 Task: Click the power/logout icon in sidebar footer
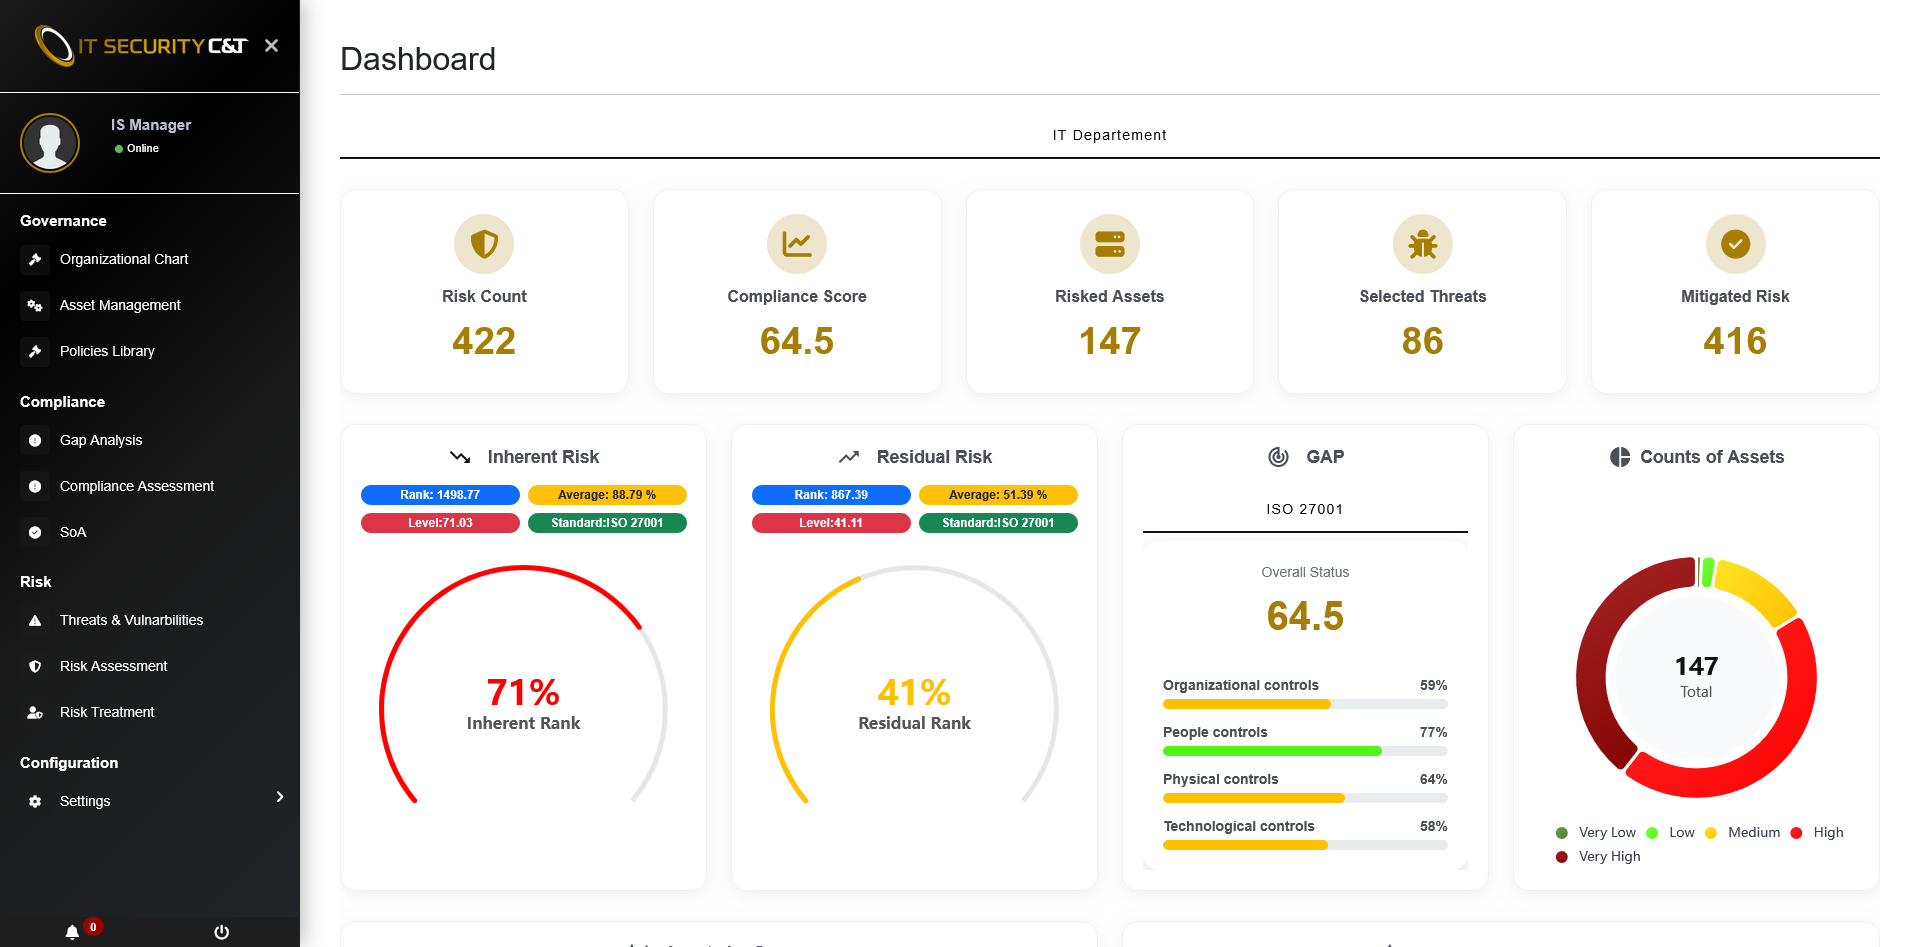click(x=221, y=931)
